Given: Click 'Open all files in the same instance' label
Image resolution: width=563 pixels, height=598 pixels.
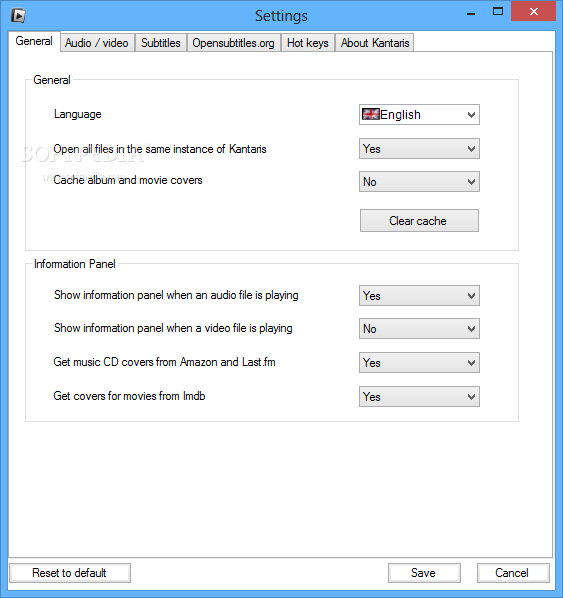Looking at the screenshot, I should (160, 149).
